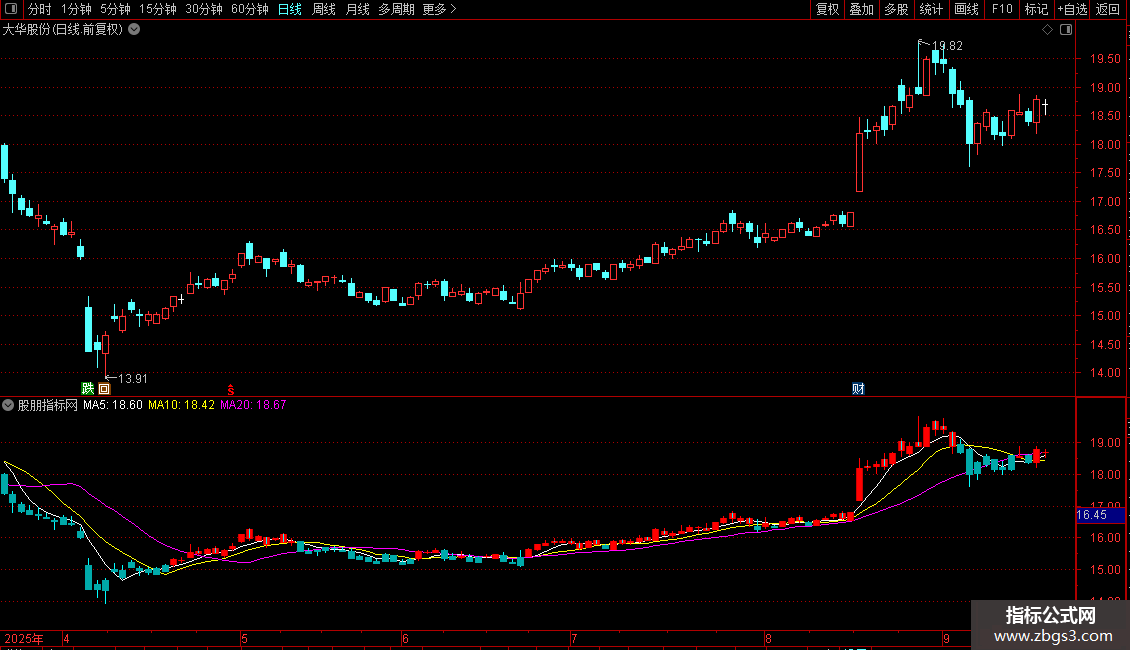
Task: Click the red S marker below chart
Action: 231,389
